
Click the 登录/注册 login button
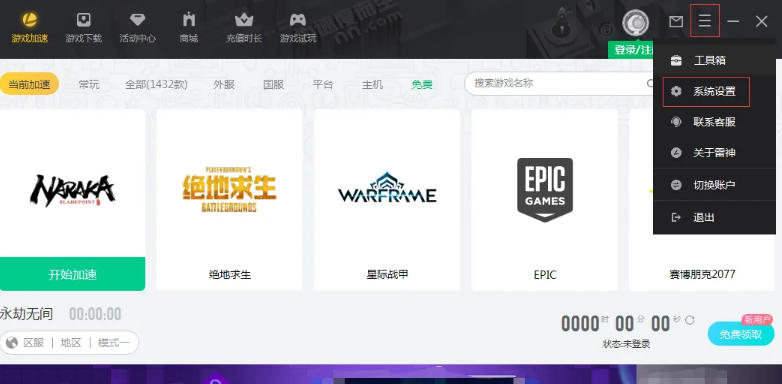[631, 50]
